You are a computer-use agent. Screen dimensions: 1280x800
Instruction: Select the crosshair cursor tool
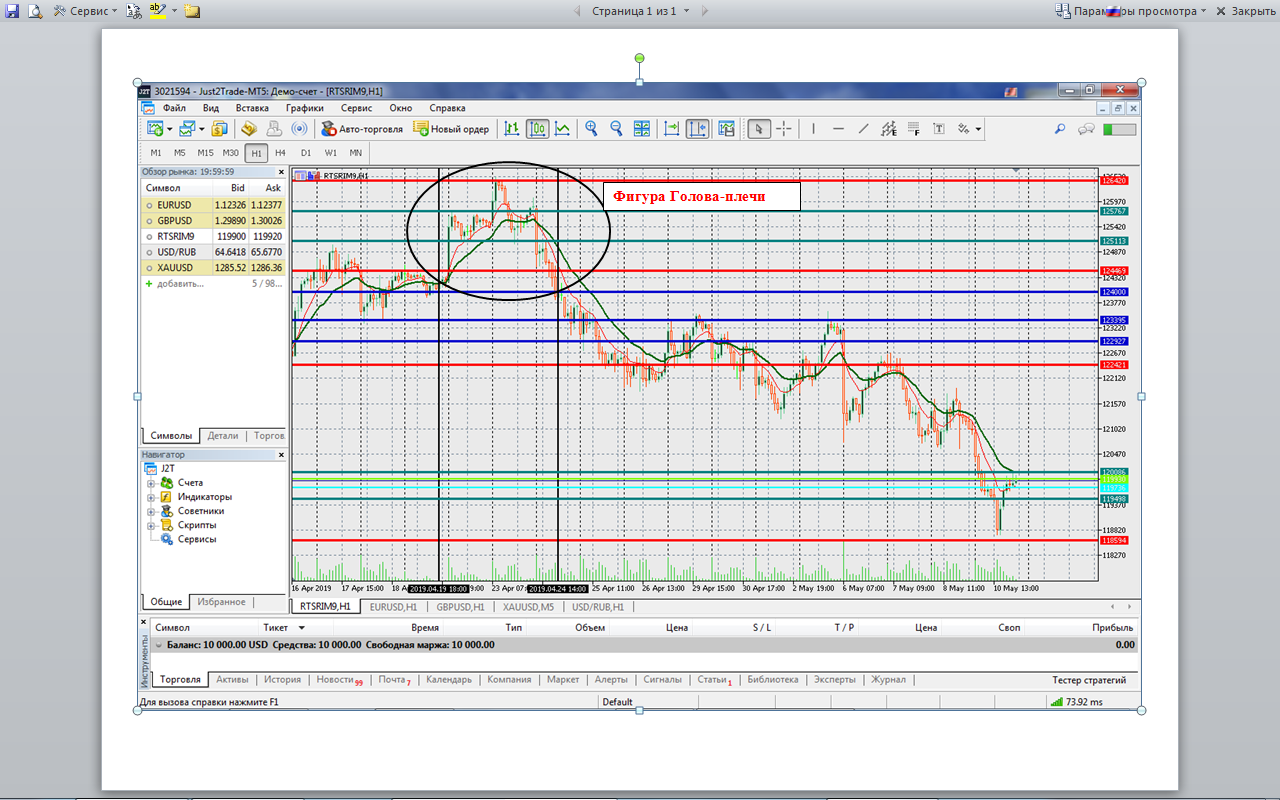pos(784,129)
